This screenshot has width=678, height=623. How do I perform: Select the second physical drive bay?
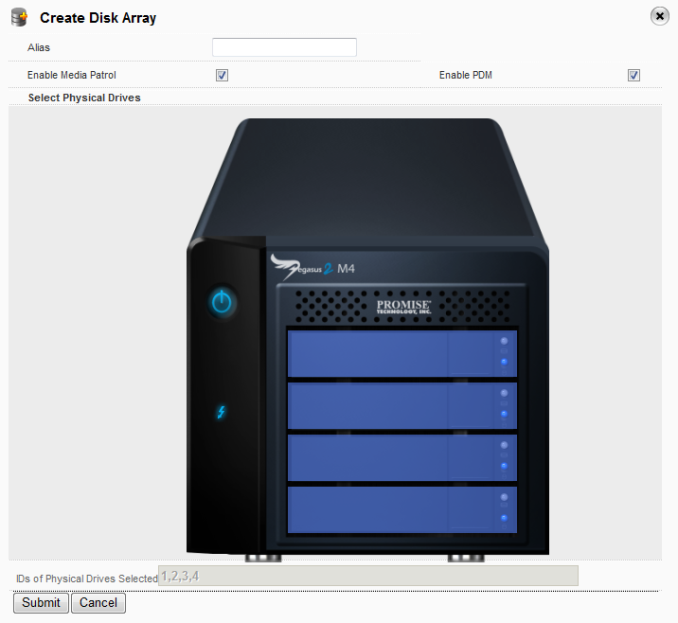402,406
